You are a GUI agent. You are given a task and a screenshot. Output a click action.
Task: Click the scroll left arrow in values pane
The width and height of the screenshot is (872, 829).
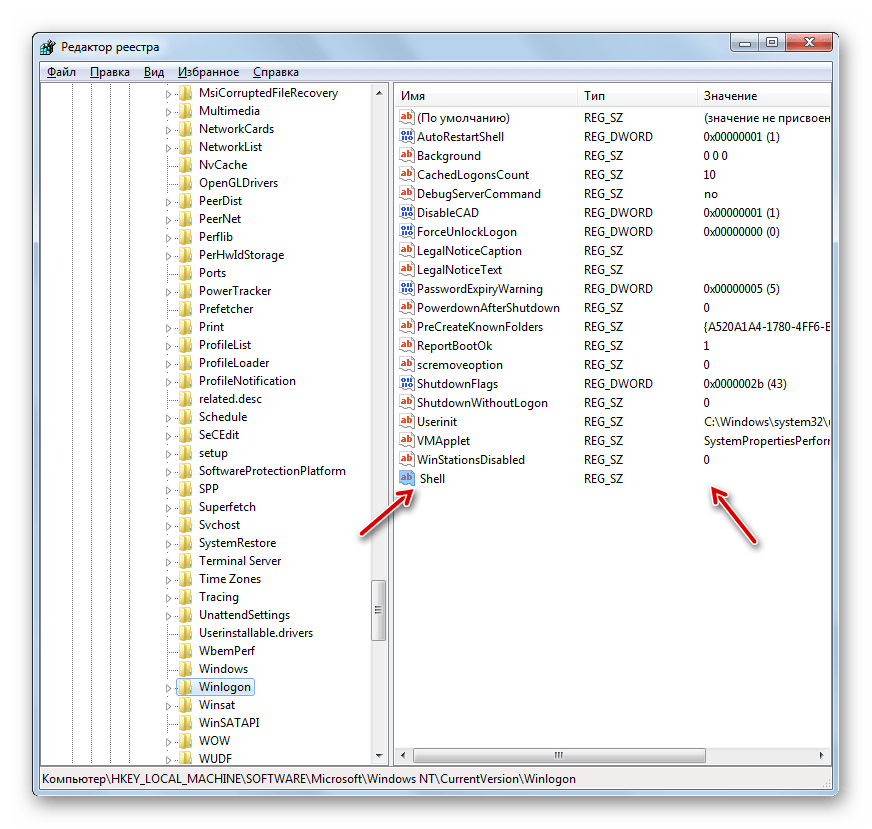pos(403,755)
